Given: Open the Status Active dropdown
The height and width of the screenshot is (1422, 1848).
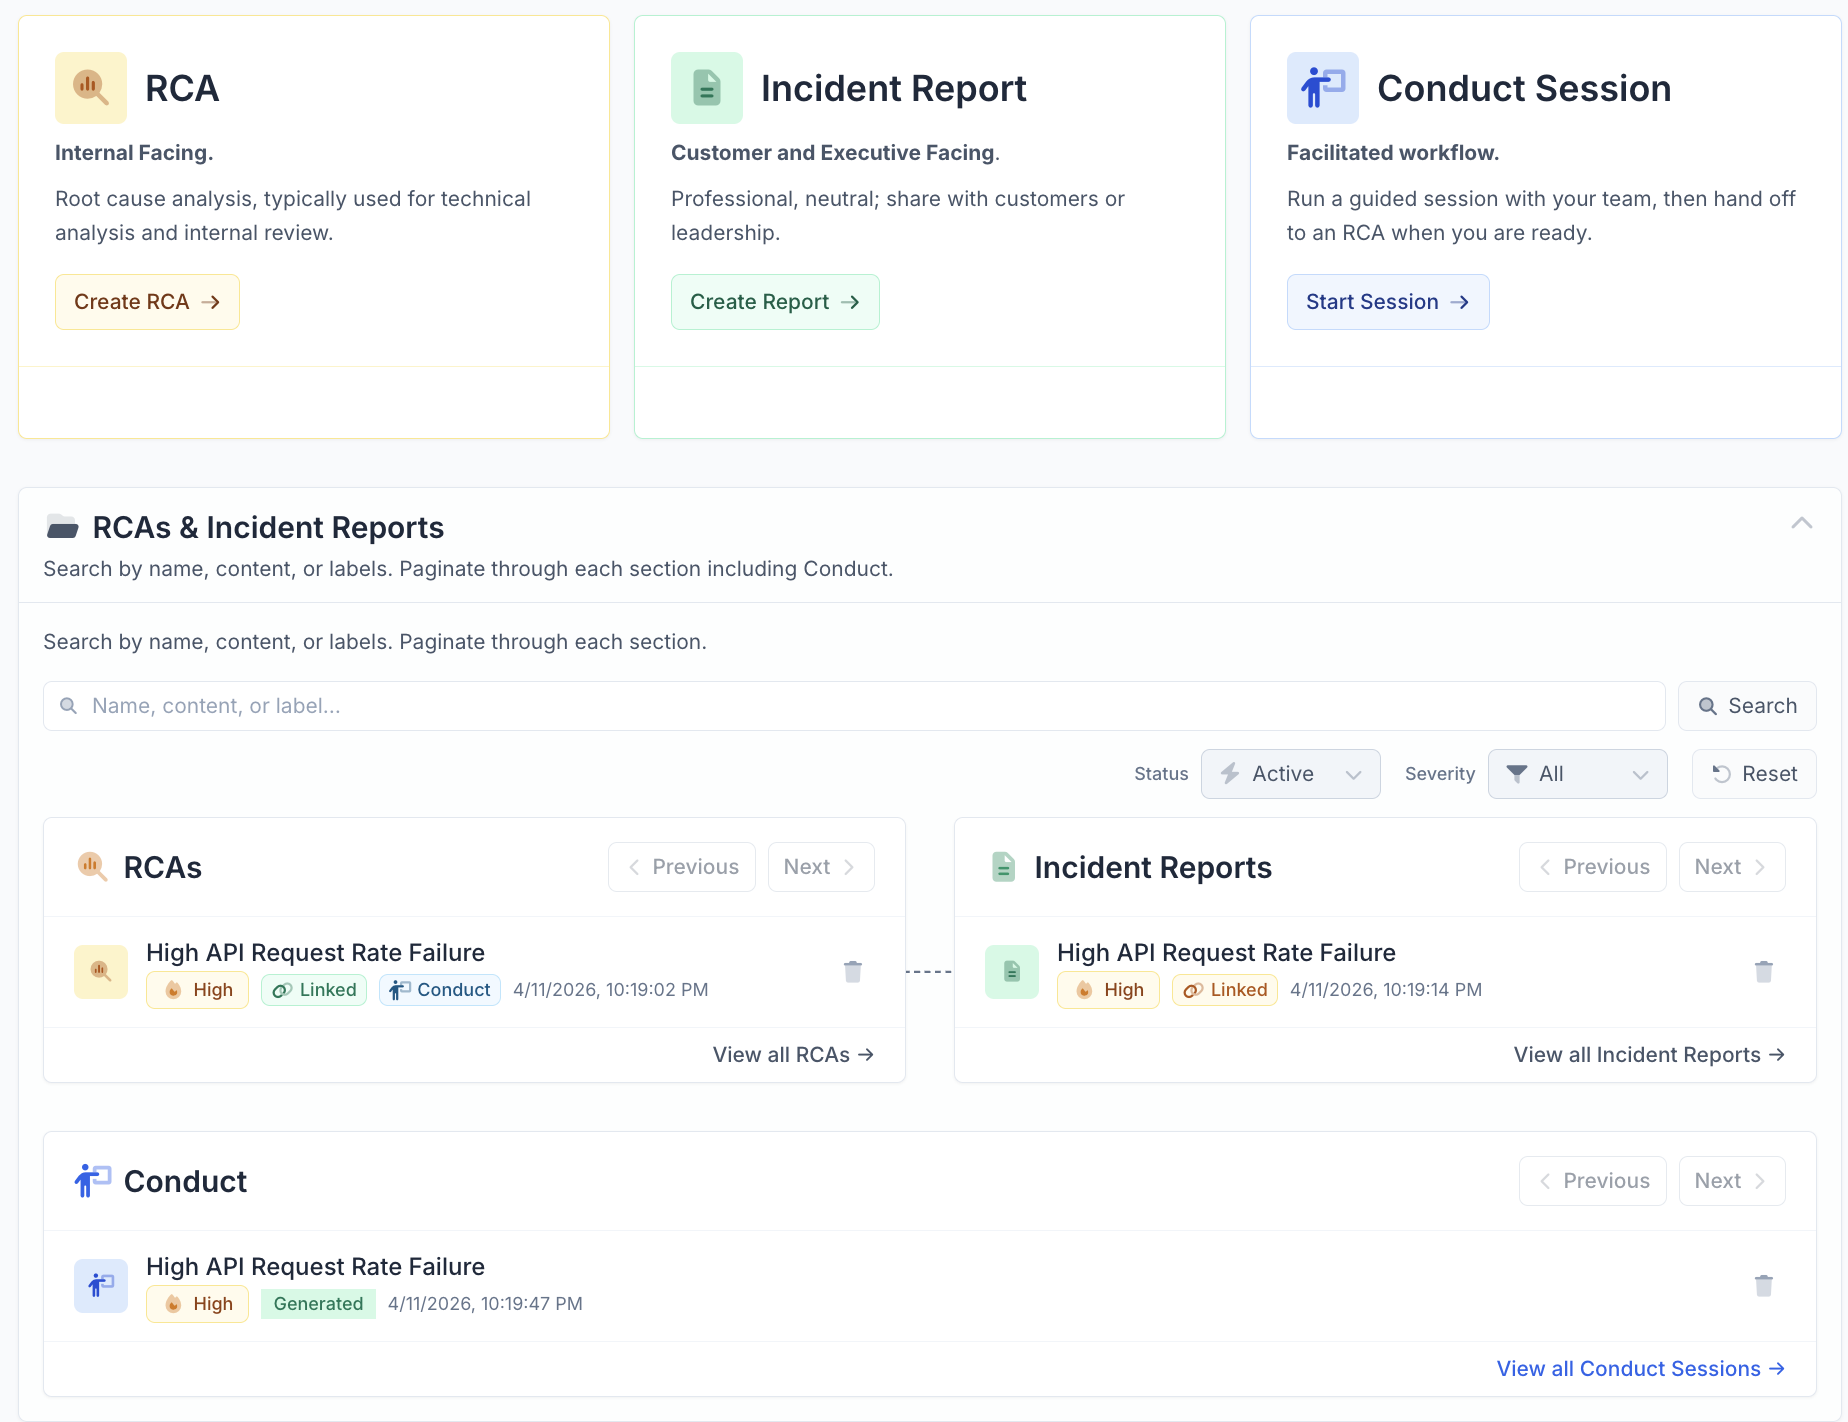Looking at the screenshot, I should pos(1290,774).
